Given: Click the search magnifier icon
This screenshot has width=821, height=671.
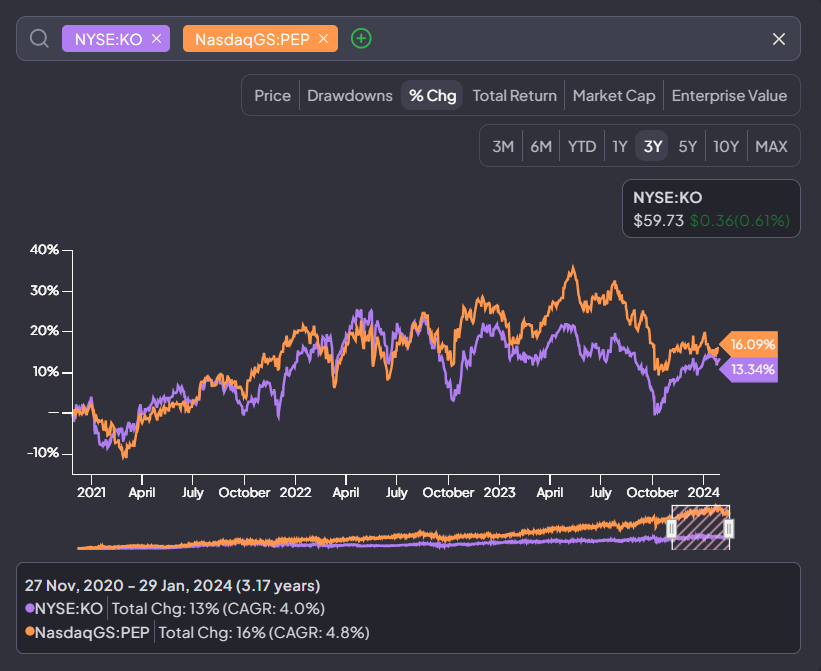Looking at the screenshot, I should [39, 39].
